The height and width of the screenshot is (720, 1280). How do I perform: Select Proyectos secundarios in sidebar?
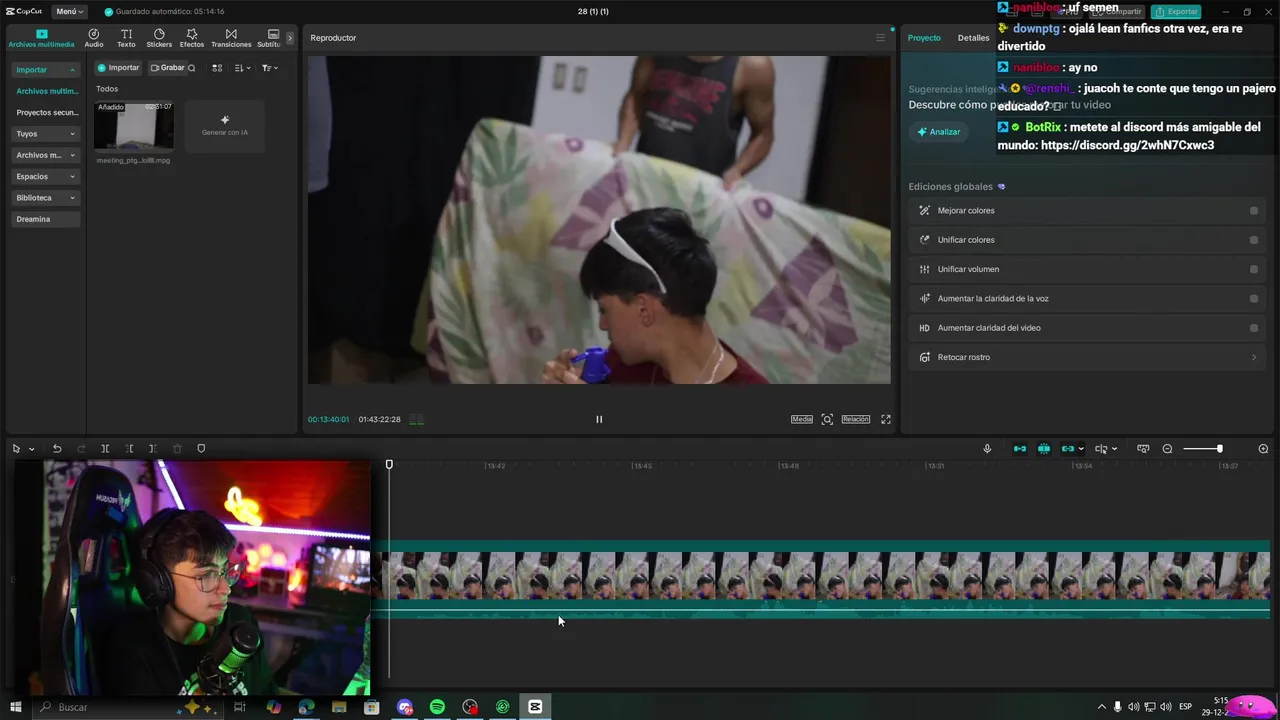point(46,113)
